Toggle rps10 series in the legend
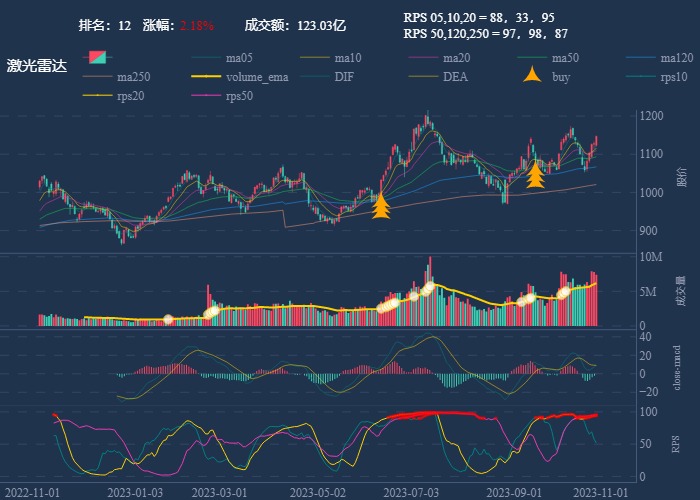The height and width of the screenshot is (500, 700). [642, 77]
